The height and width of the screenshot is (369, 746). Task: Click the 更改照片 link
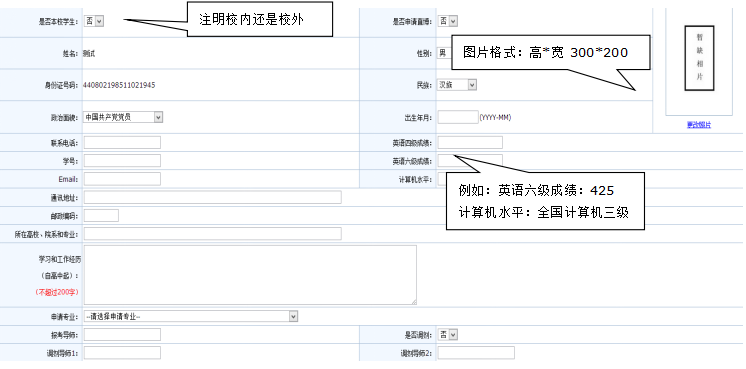point(699,125)
